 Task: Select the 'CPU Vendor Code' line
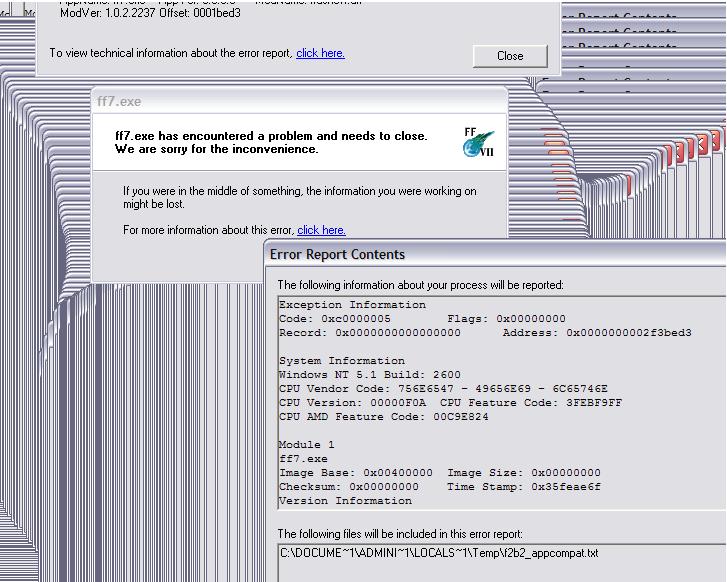443,389
